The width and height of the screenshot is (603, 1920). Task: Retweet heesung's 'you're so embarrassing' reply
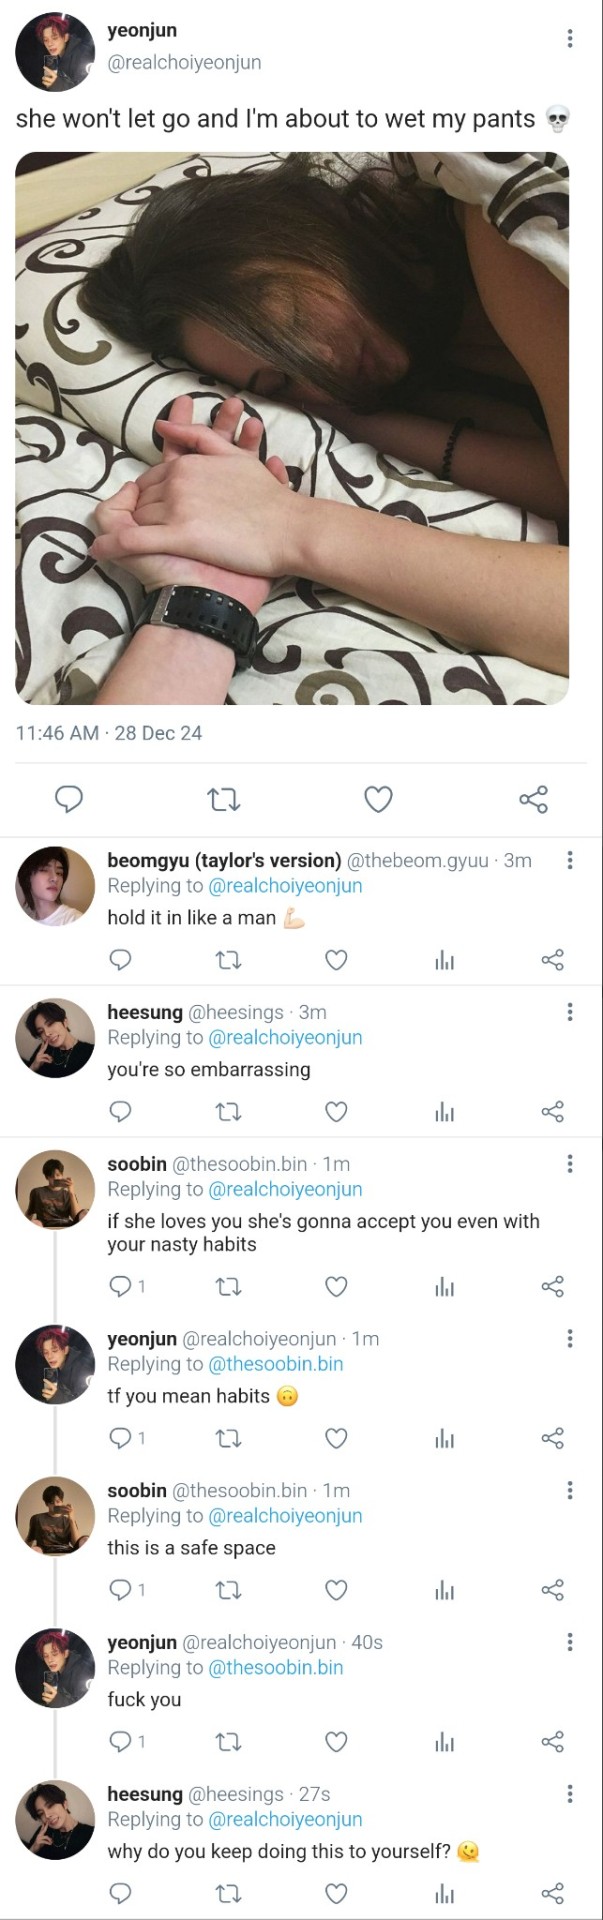[x=228, y=1111]
